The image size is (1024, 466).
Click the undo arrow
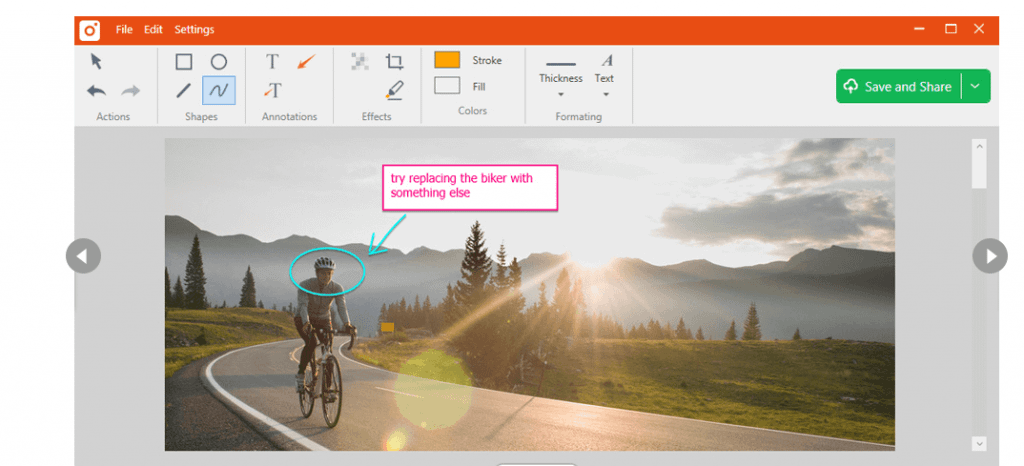point(97,91)
